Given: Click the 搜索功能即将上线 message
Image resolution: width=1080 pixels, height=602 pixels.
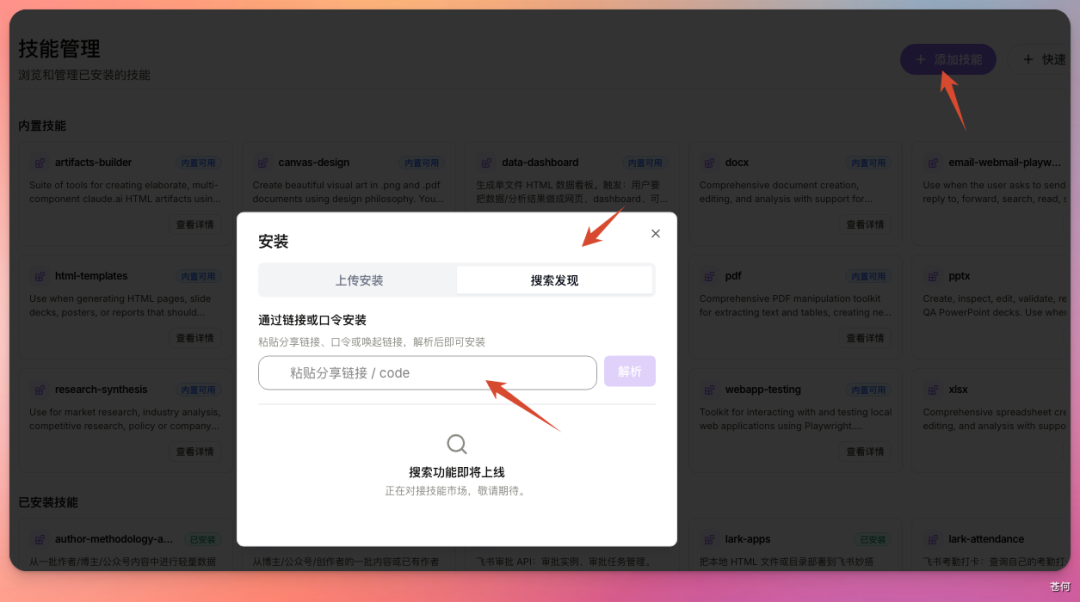Looking at the screenshot, I should click(456, 473).
